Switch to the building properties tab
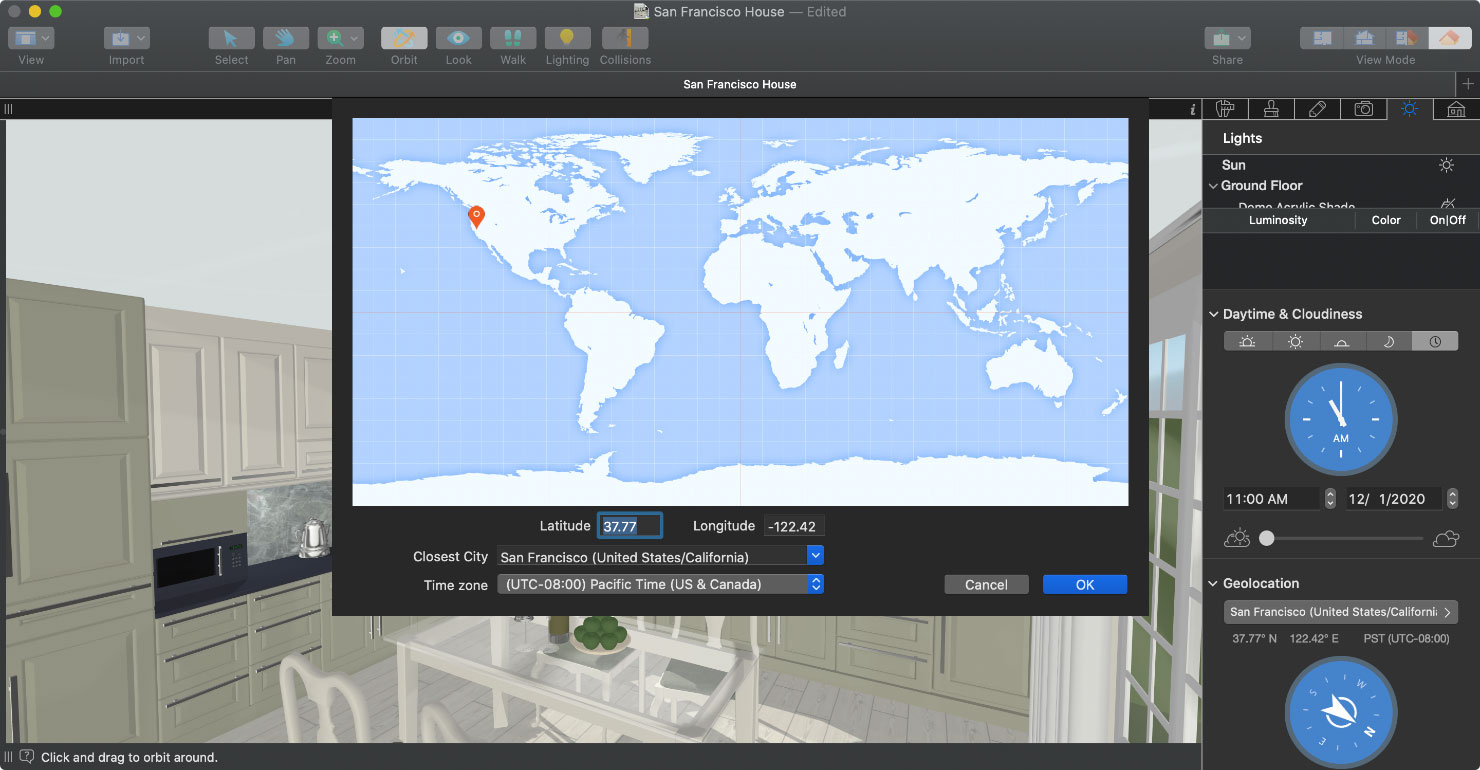Screen dimensions: 1480x770 [x=1456, y=109]
